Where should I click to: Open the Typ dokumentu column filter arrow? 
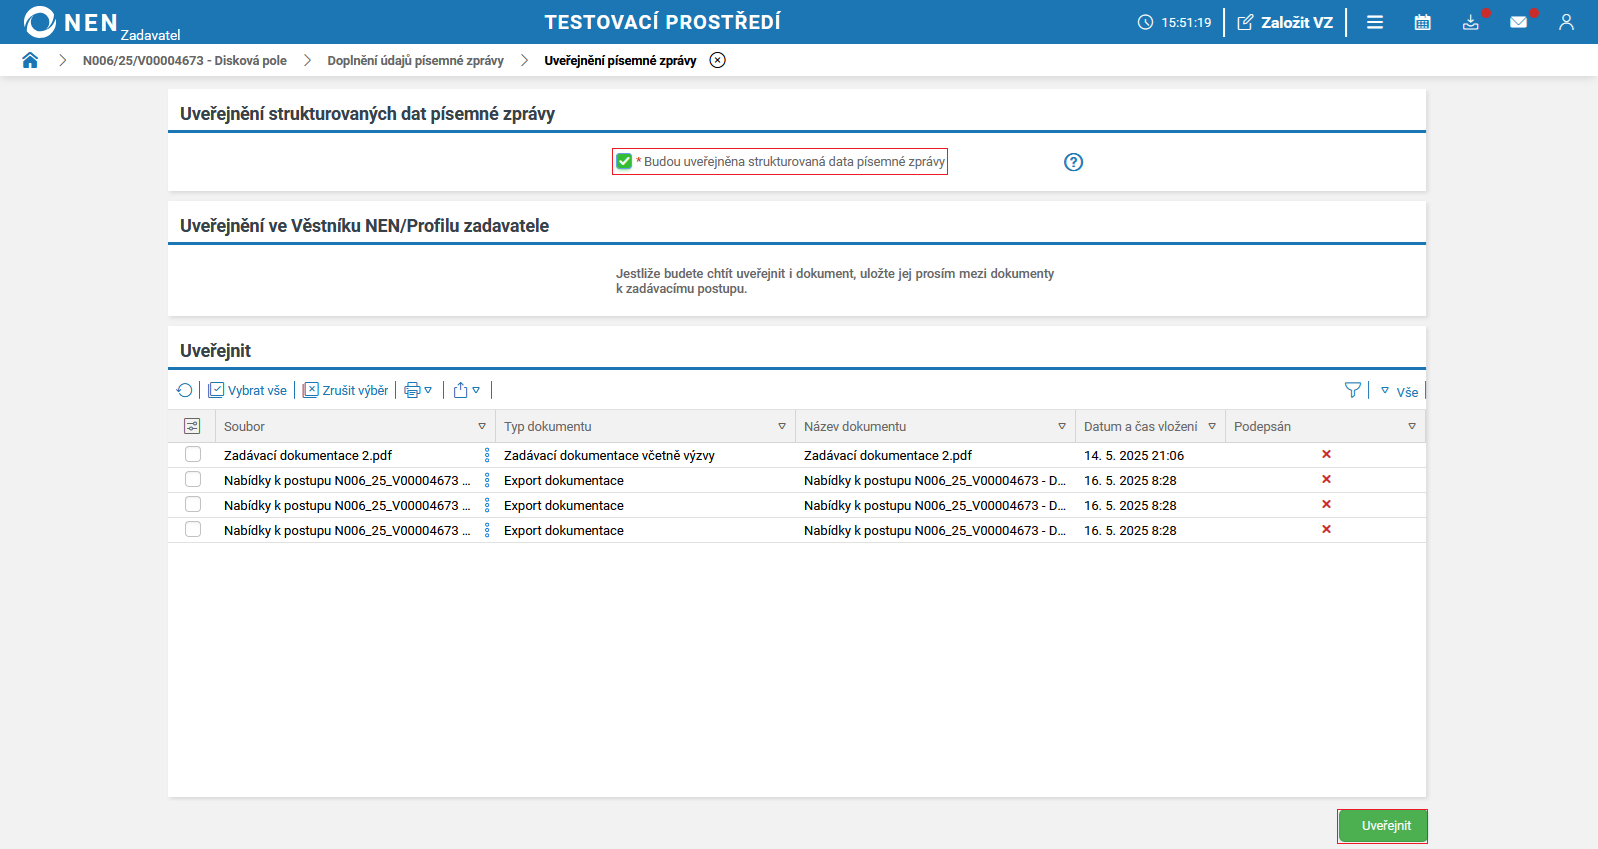(782, 426)
